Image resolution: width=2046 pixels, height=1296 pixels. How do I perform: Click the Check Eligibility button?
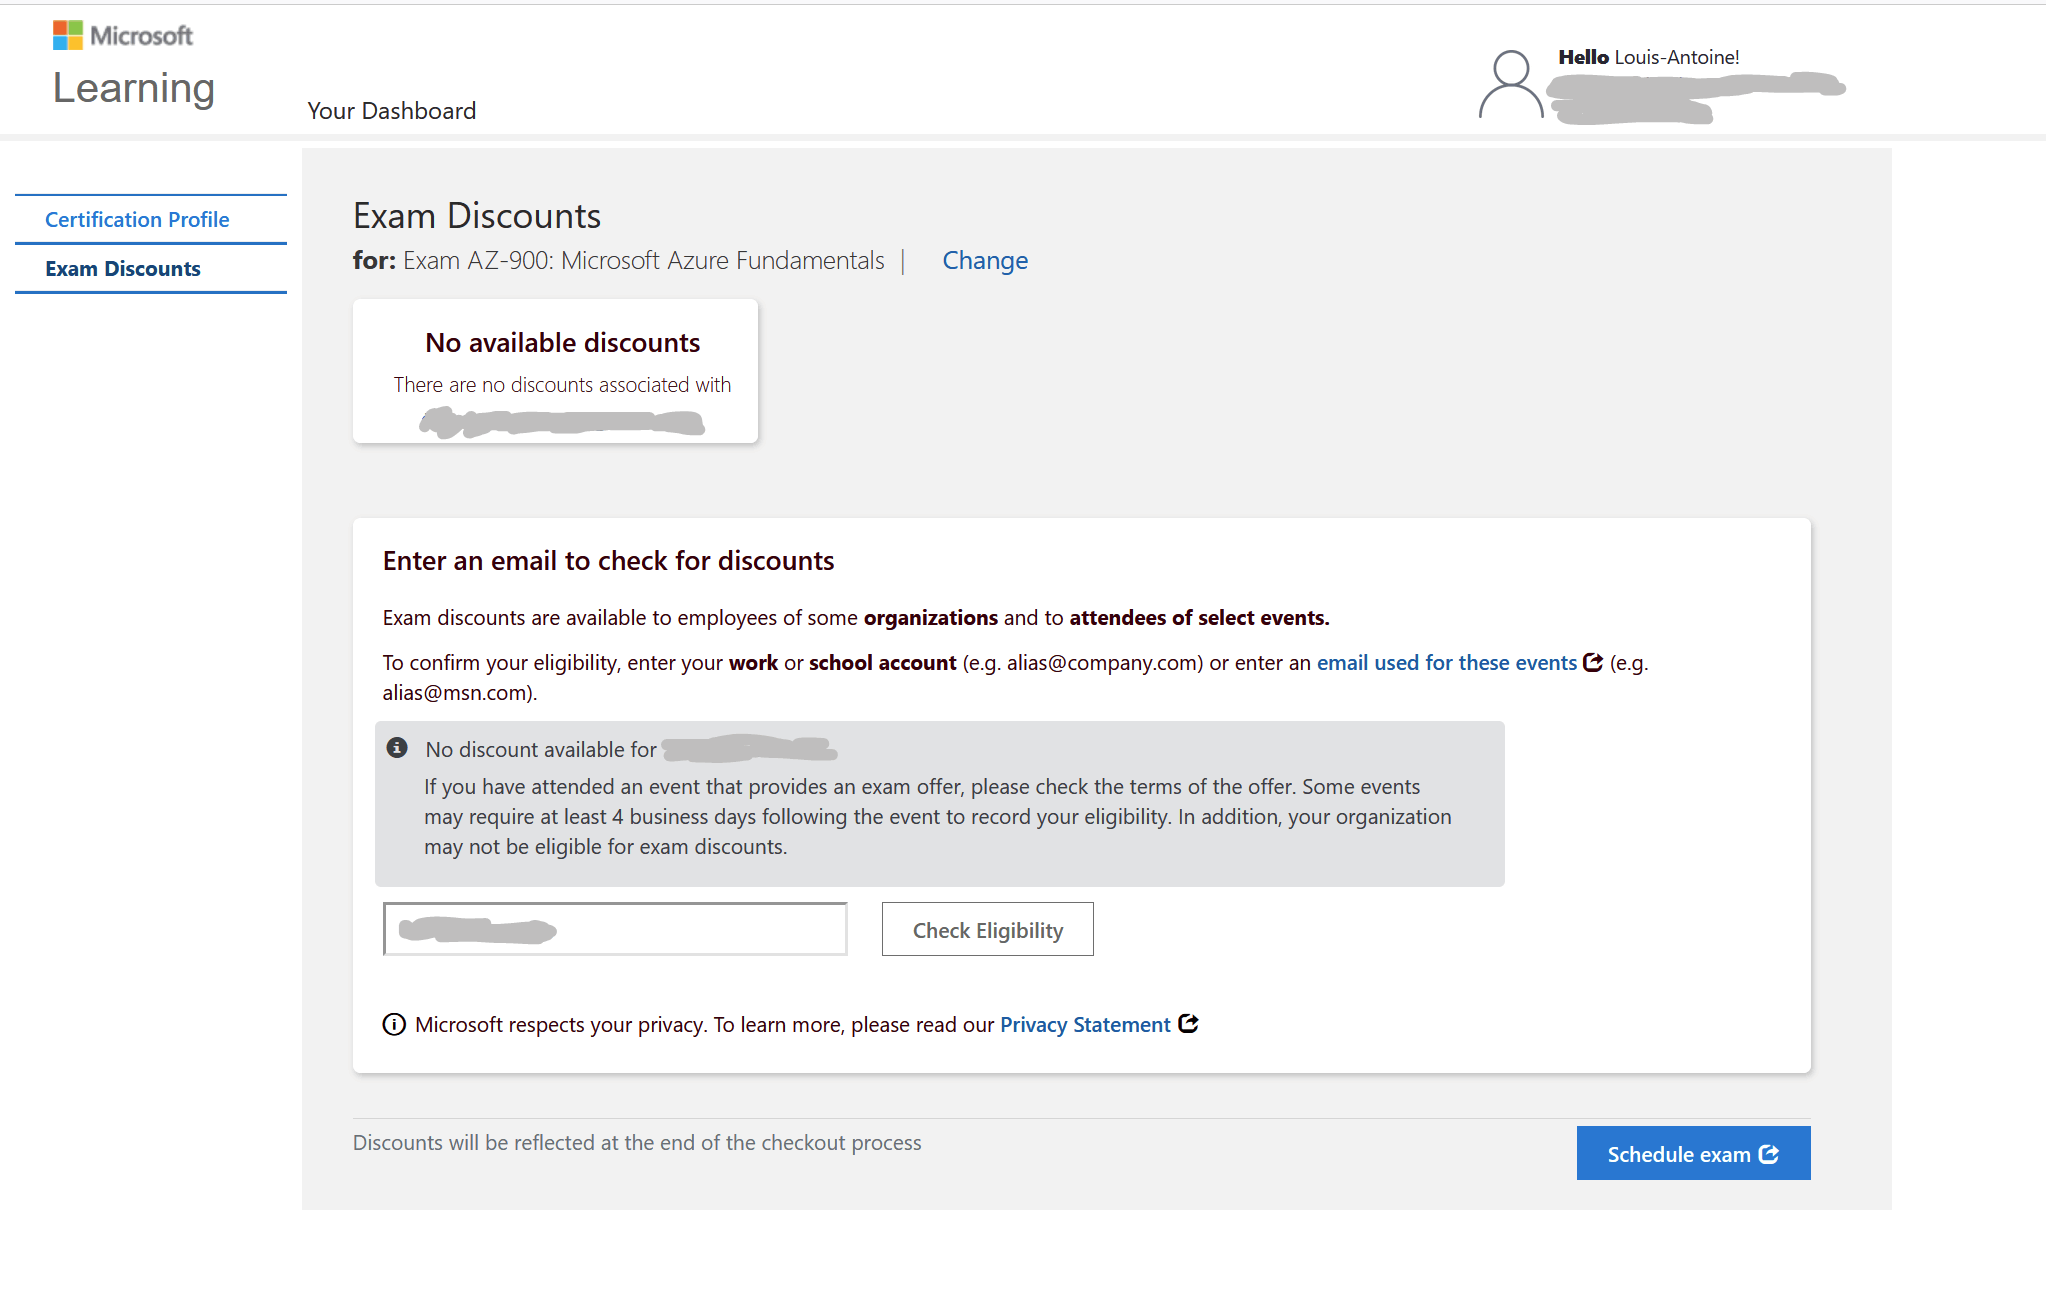[x=987, y=930]
